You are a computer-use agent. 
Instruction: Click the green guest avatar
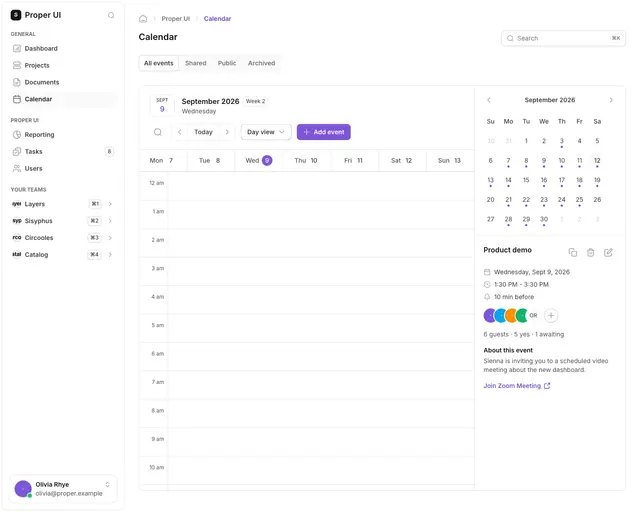(x=522, y=316)
